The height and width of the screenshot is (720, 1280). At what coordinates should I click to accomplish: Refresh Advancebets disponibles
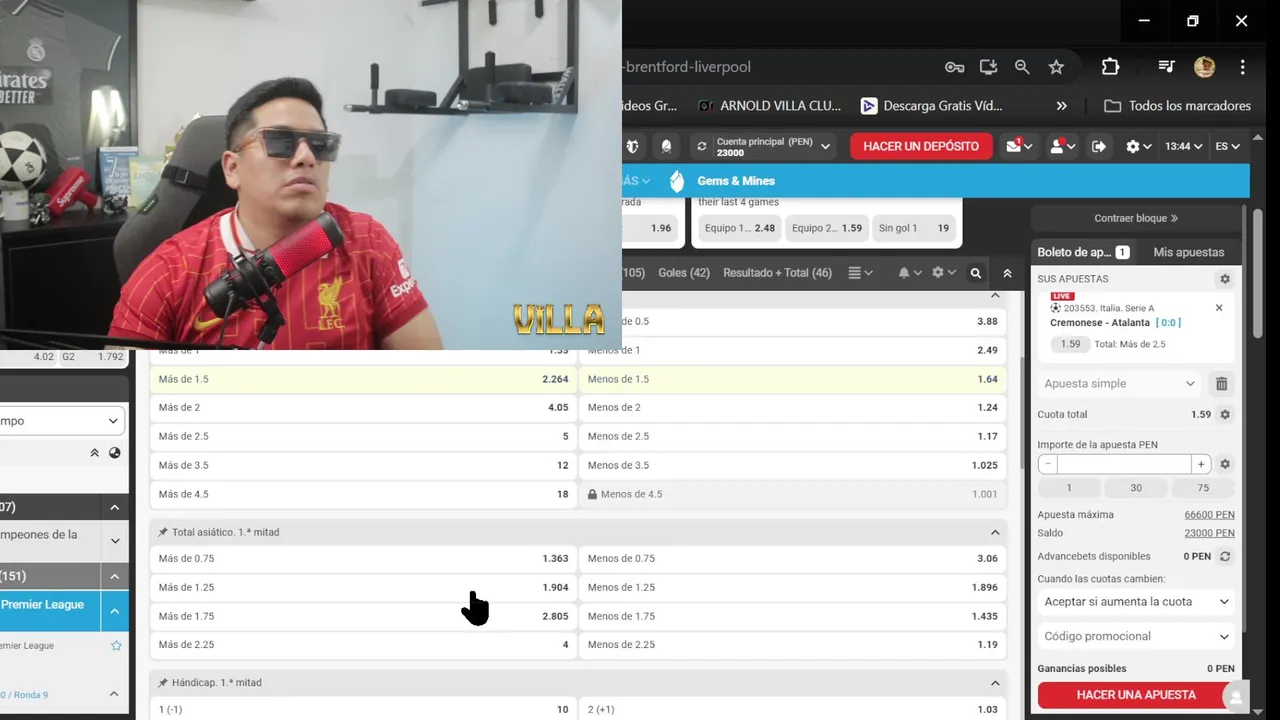[1225, 557]
